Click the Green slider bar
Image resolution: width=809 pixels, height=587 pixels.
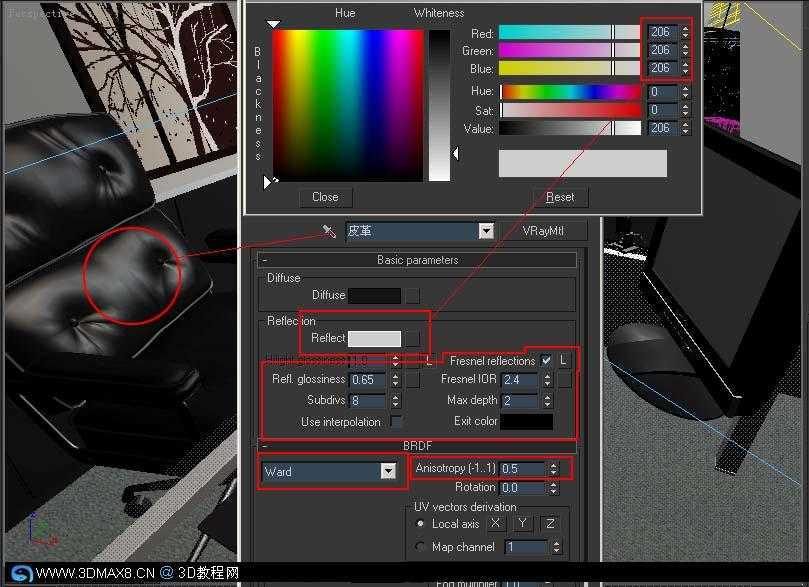click(x=570, y=51)
